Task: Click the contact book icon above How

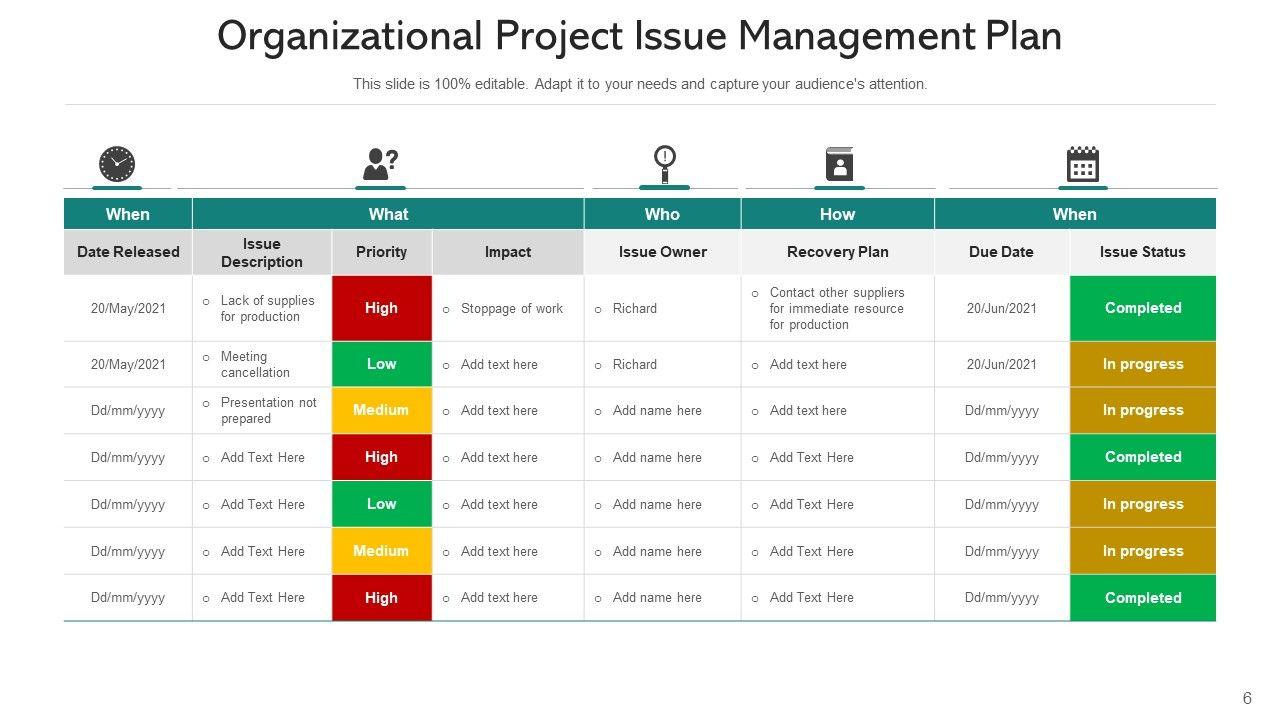Action: 839,164
